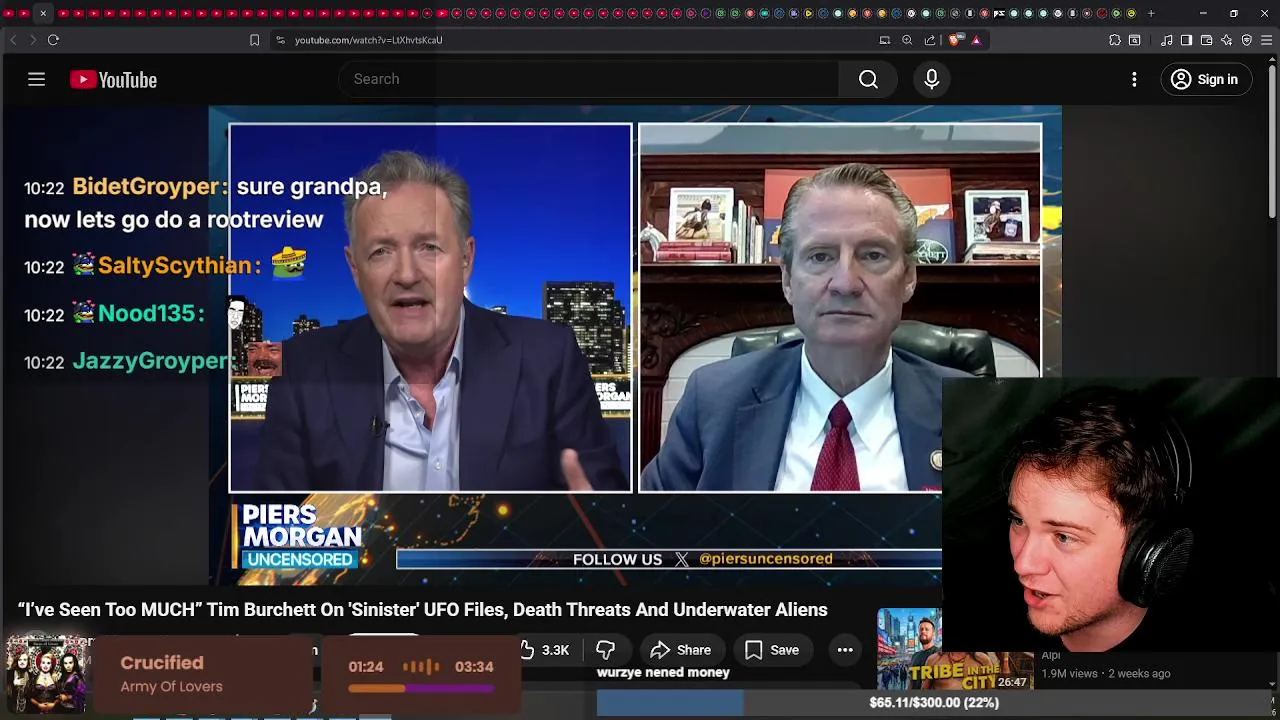This screenshot has width=1280, height=720.
Task: Click the page vertical scrollbar
Action: tap(1272, 140)
